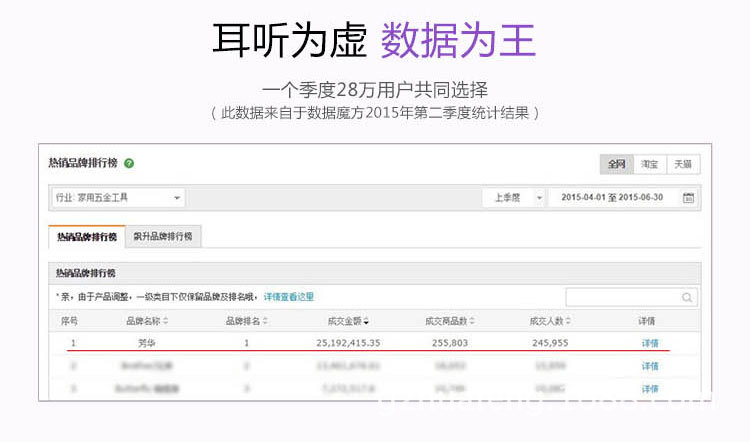Click the brand search input box
Image resolution: width=750 pixels, height=442 pixels.
coord(622,297)
